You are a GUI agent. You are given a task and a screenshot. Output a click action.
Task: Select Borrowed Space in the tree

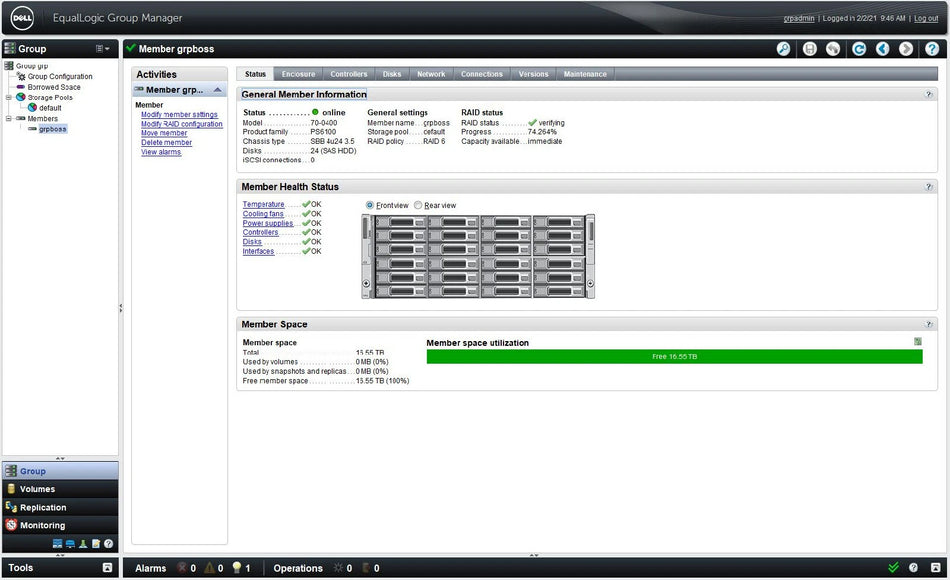[54, 87]
